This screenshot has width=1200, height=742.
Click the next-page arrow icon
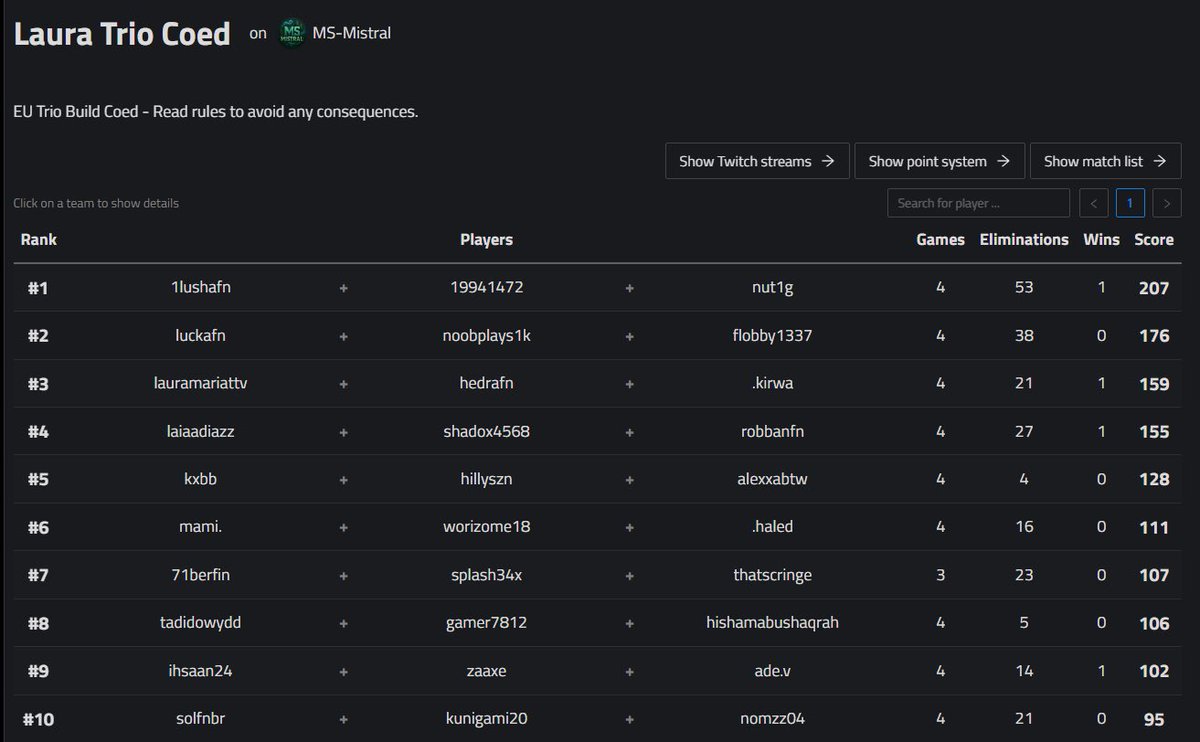pos(1166,202)
